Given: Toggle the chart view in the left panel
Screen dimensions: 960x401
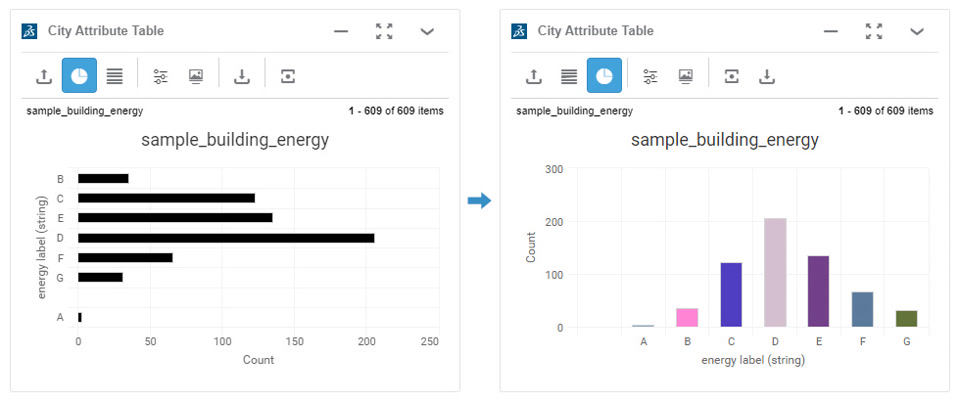Looking at the screenshot, I should point(79,76).
